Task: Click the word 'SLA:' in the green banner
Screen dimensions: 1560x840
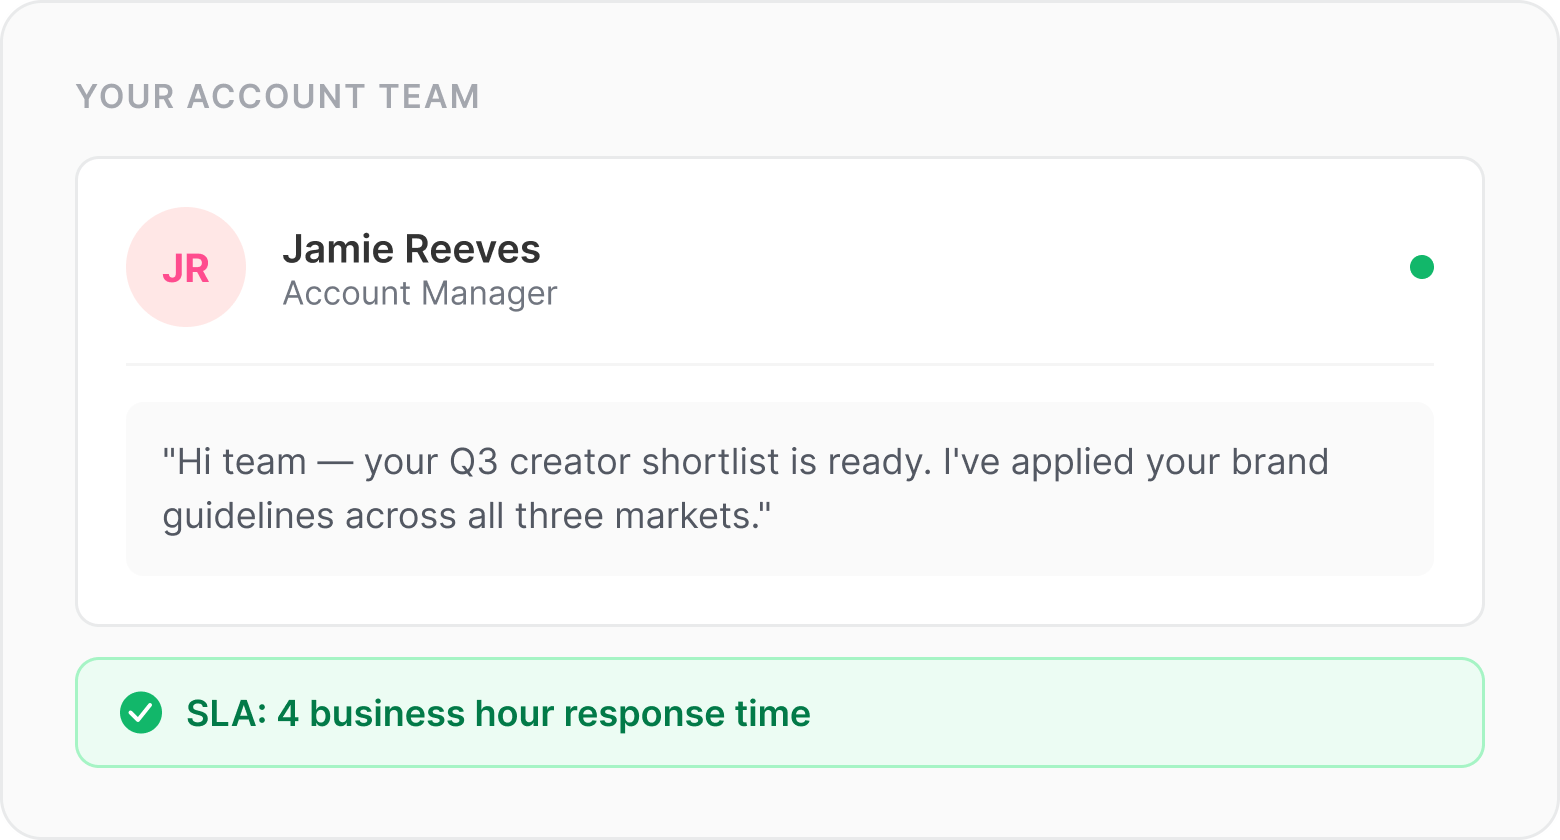Action: tap(227, 714)
